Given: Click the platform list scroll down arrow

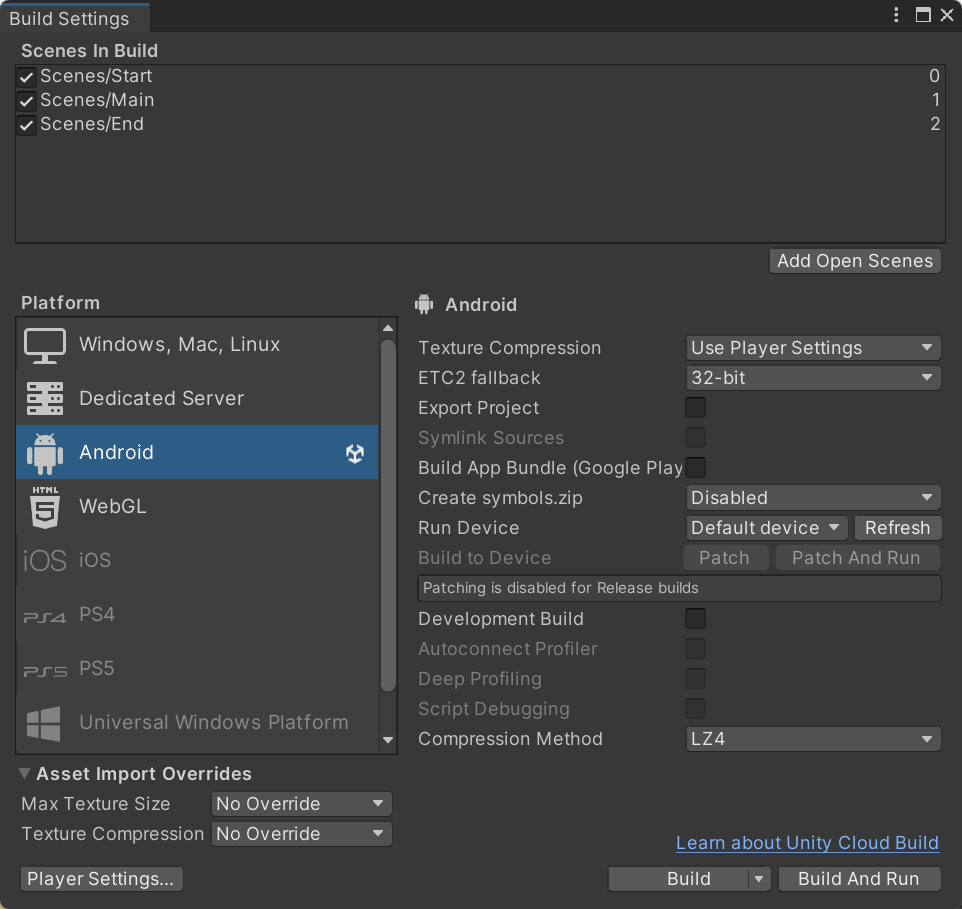Looking at the screenshot, I should [388, 741].
